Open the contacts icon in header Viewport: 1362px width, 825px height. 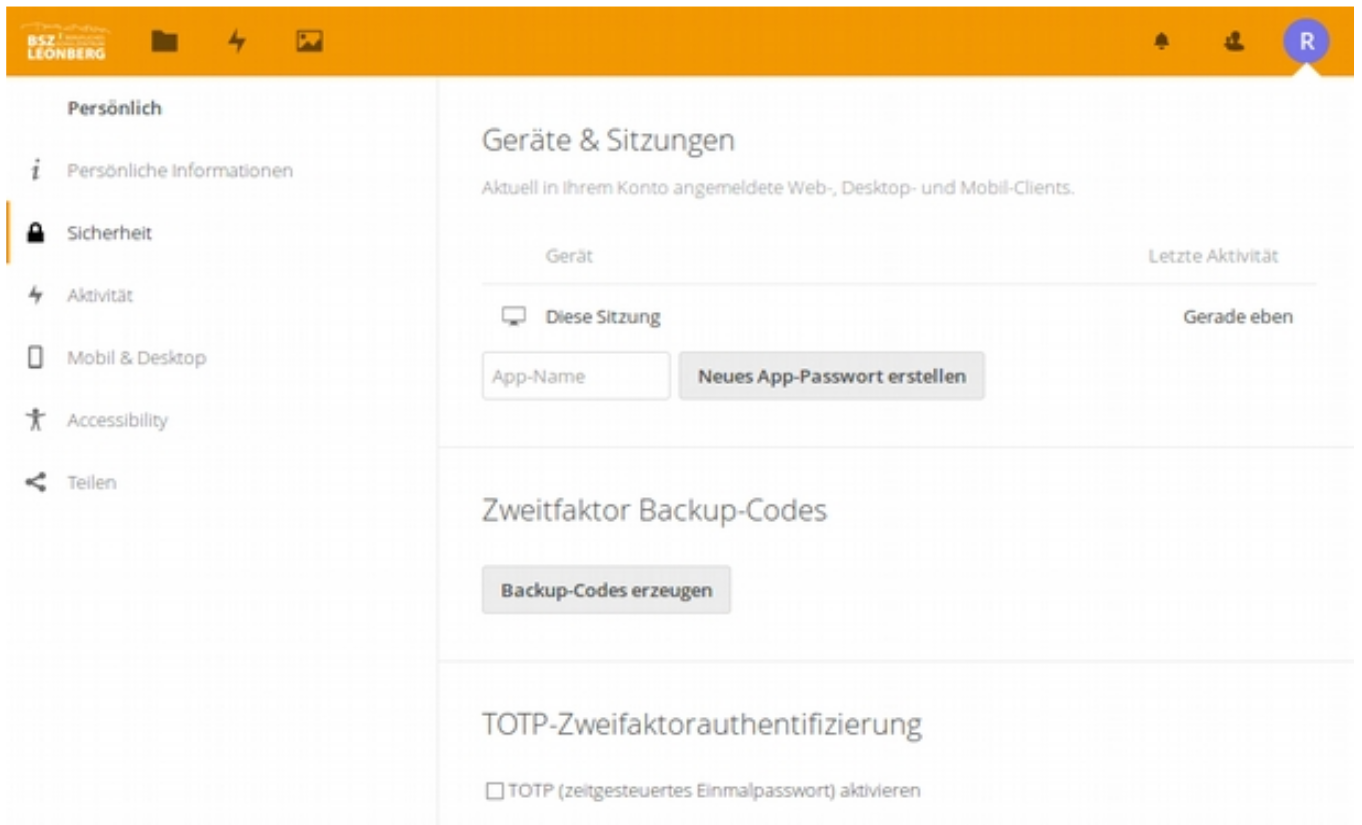1232,41
